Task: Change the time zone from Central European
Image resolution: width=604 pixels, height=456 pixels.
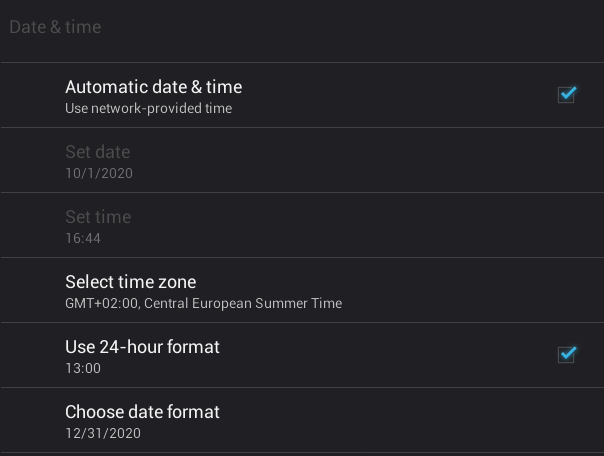Action: coord(302,290)
